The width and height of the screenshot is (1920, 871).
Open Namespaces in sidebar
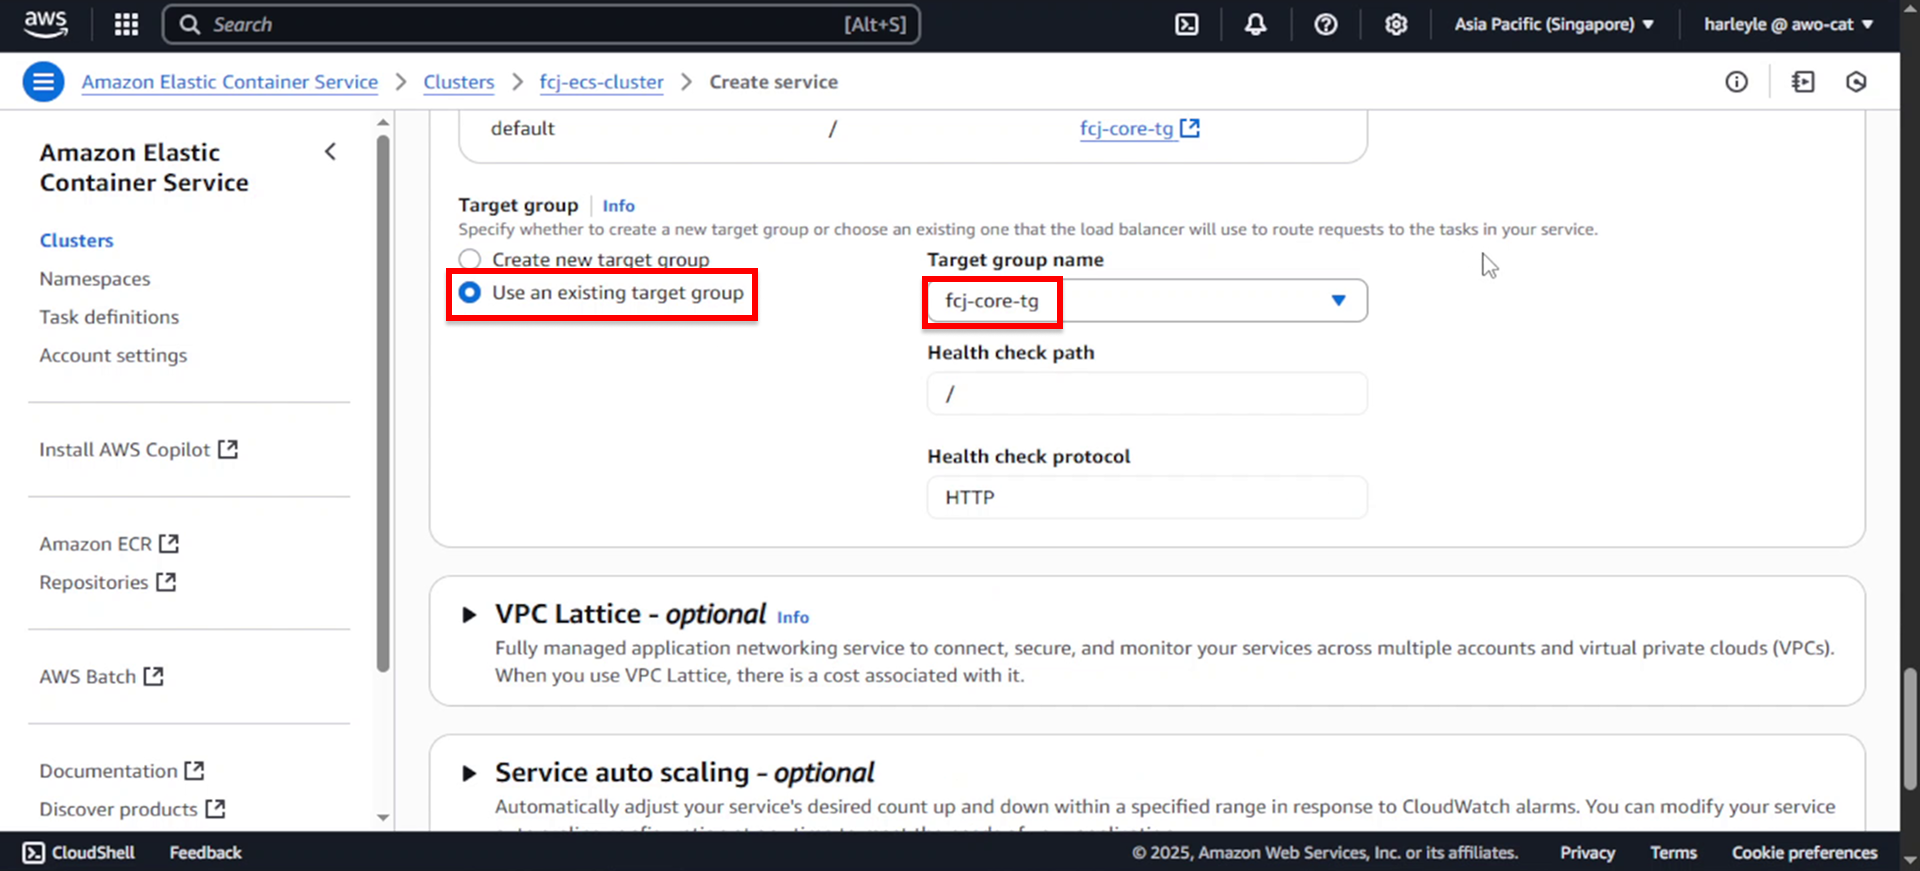[95, 279]
